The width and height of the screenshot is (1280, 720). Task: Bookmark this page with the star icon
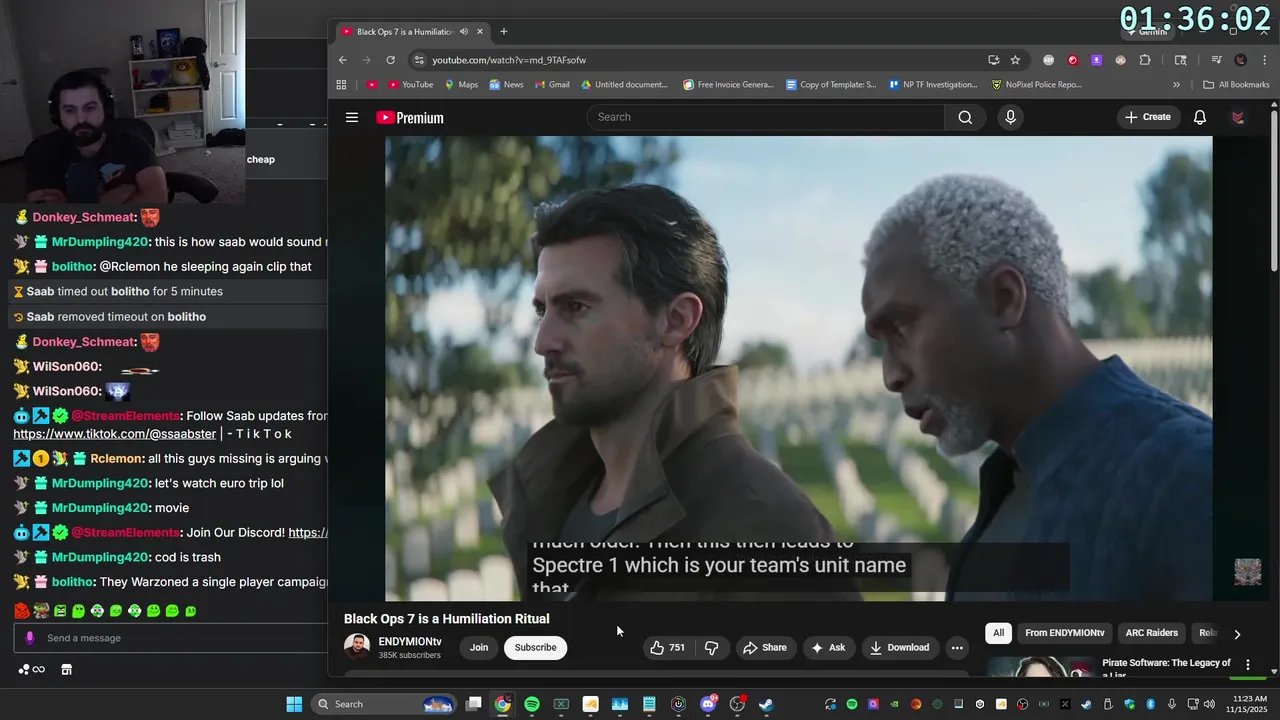1015,60
